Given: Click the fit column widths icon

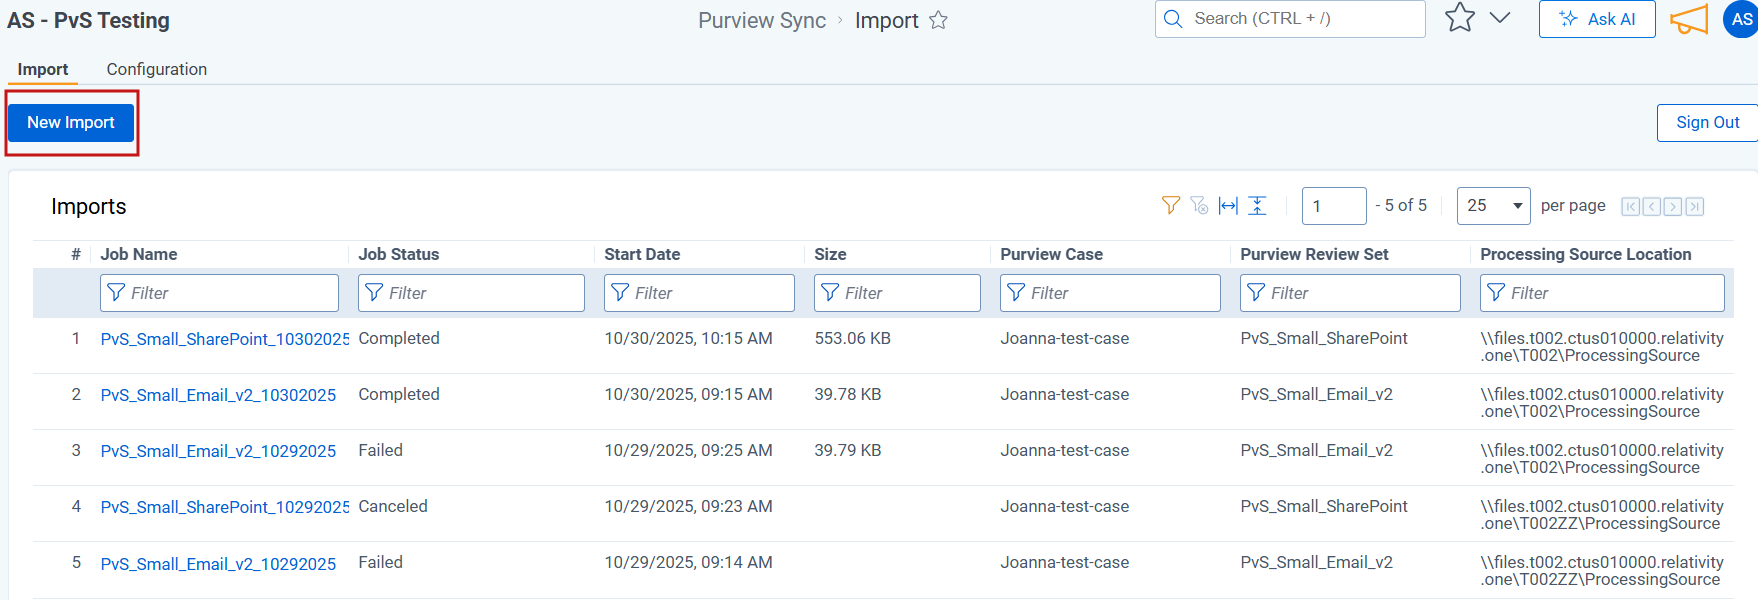Looking at the screenshot, I should [1228, 205].
